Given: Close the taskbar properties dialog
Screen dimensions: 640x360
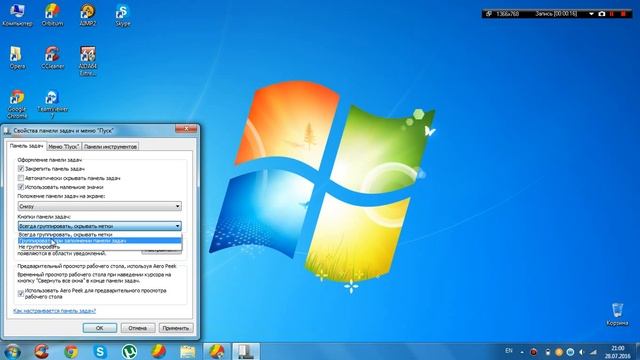Looking at the screenshot, I should pos(186,129).
